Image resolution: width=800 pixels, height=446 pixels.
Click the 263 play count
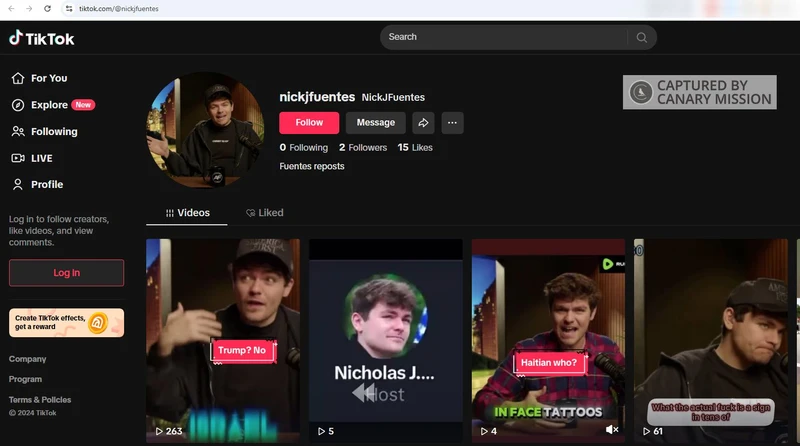169,431
